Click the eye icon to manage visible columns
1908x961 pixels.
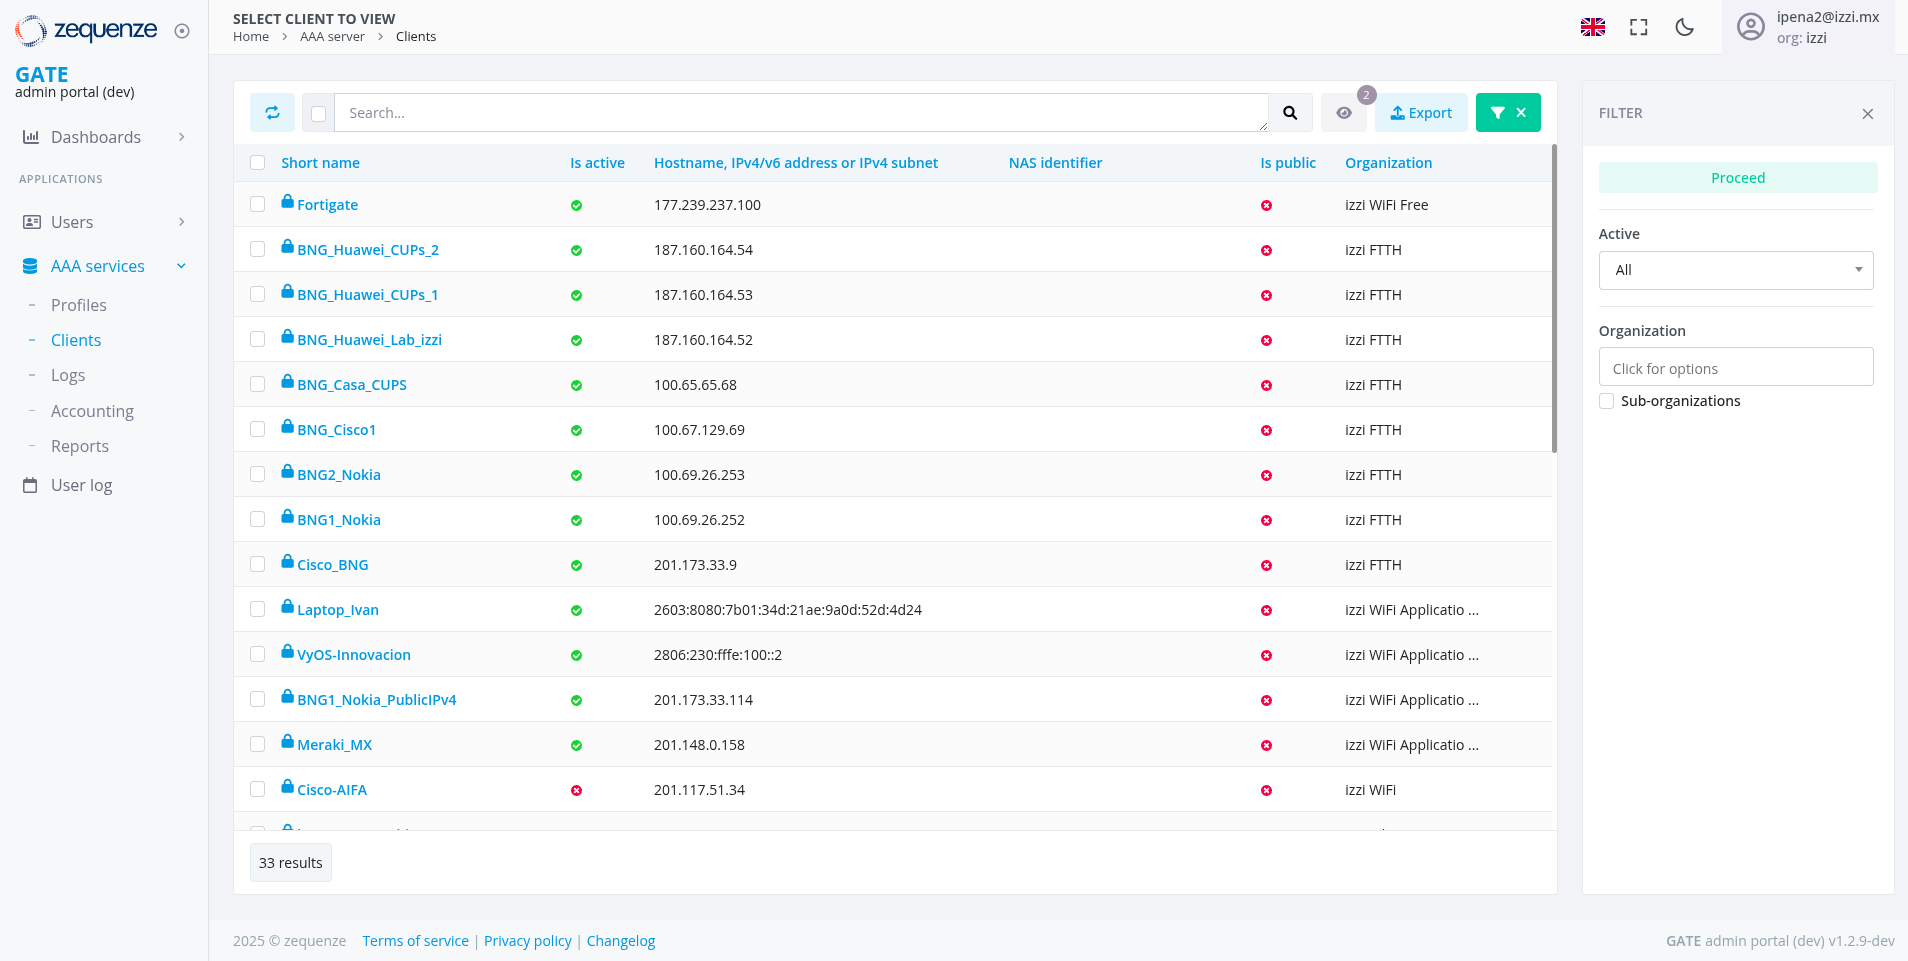click(x=1344, y=112)
